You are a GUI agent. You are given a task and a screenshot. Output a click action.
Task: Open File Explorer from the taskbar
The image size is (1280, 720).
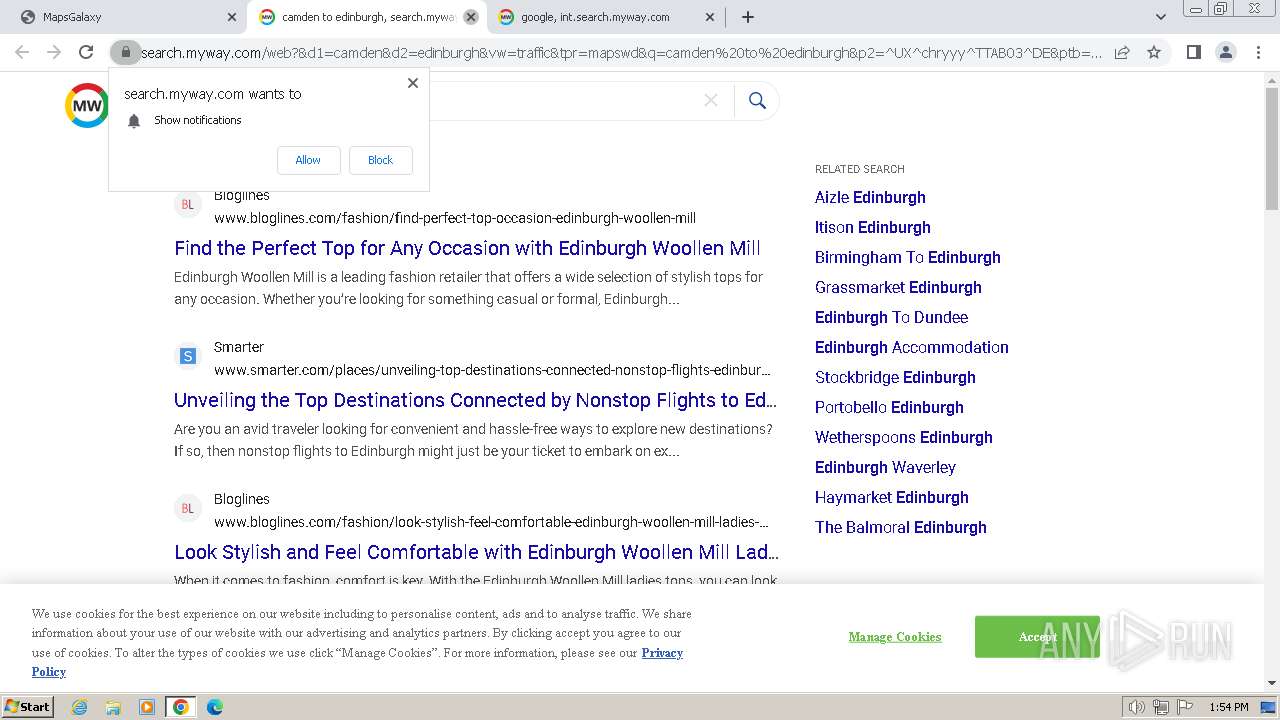pos(113,707)
